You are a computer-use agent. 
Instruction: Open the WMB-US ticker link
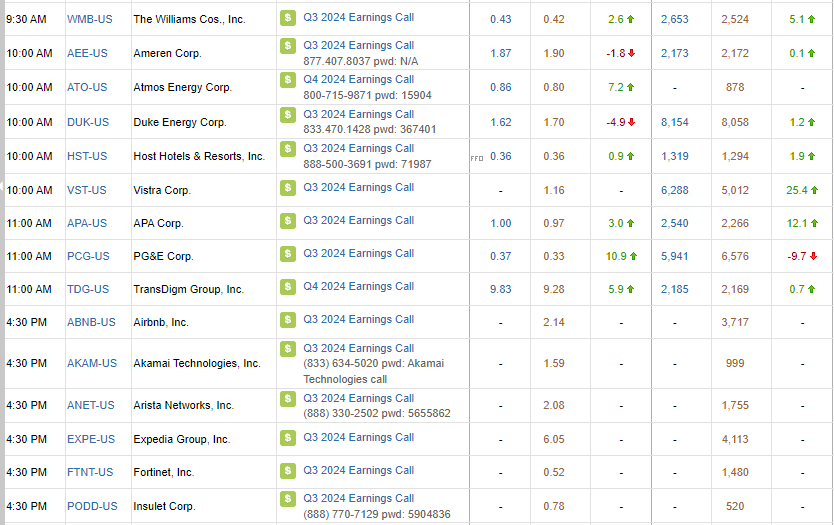click(x=88, y=19)
